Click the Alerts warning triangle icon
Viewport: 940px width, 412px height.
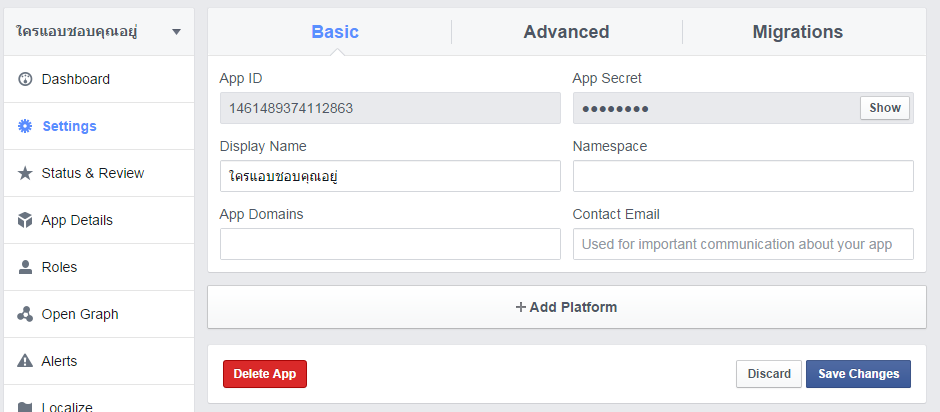pos(25,361)
